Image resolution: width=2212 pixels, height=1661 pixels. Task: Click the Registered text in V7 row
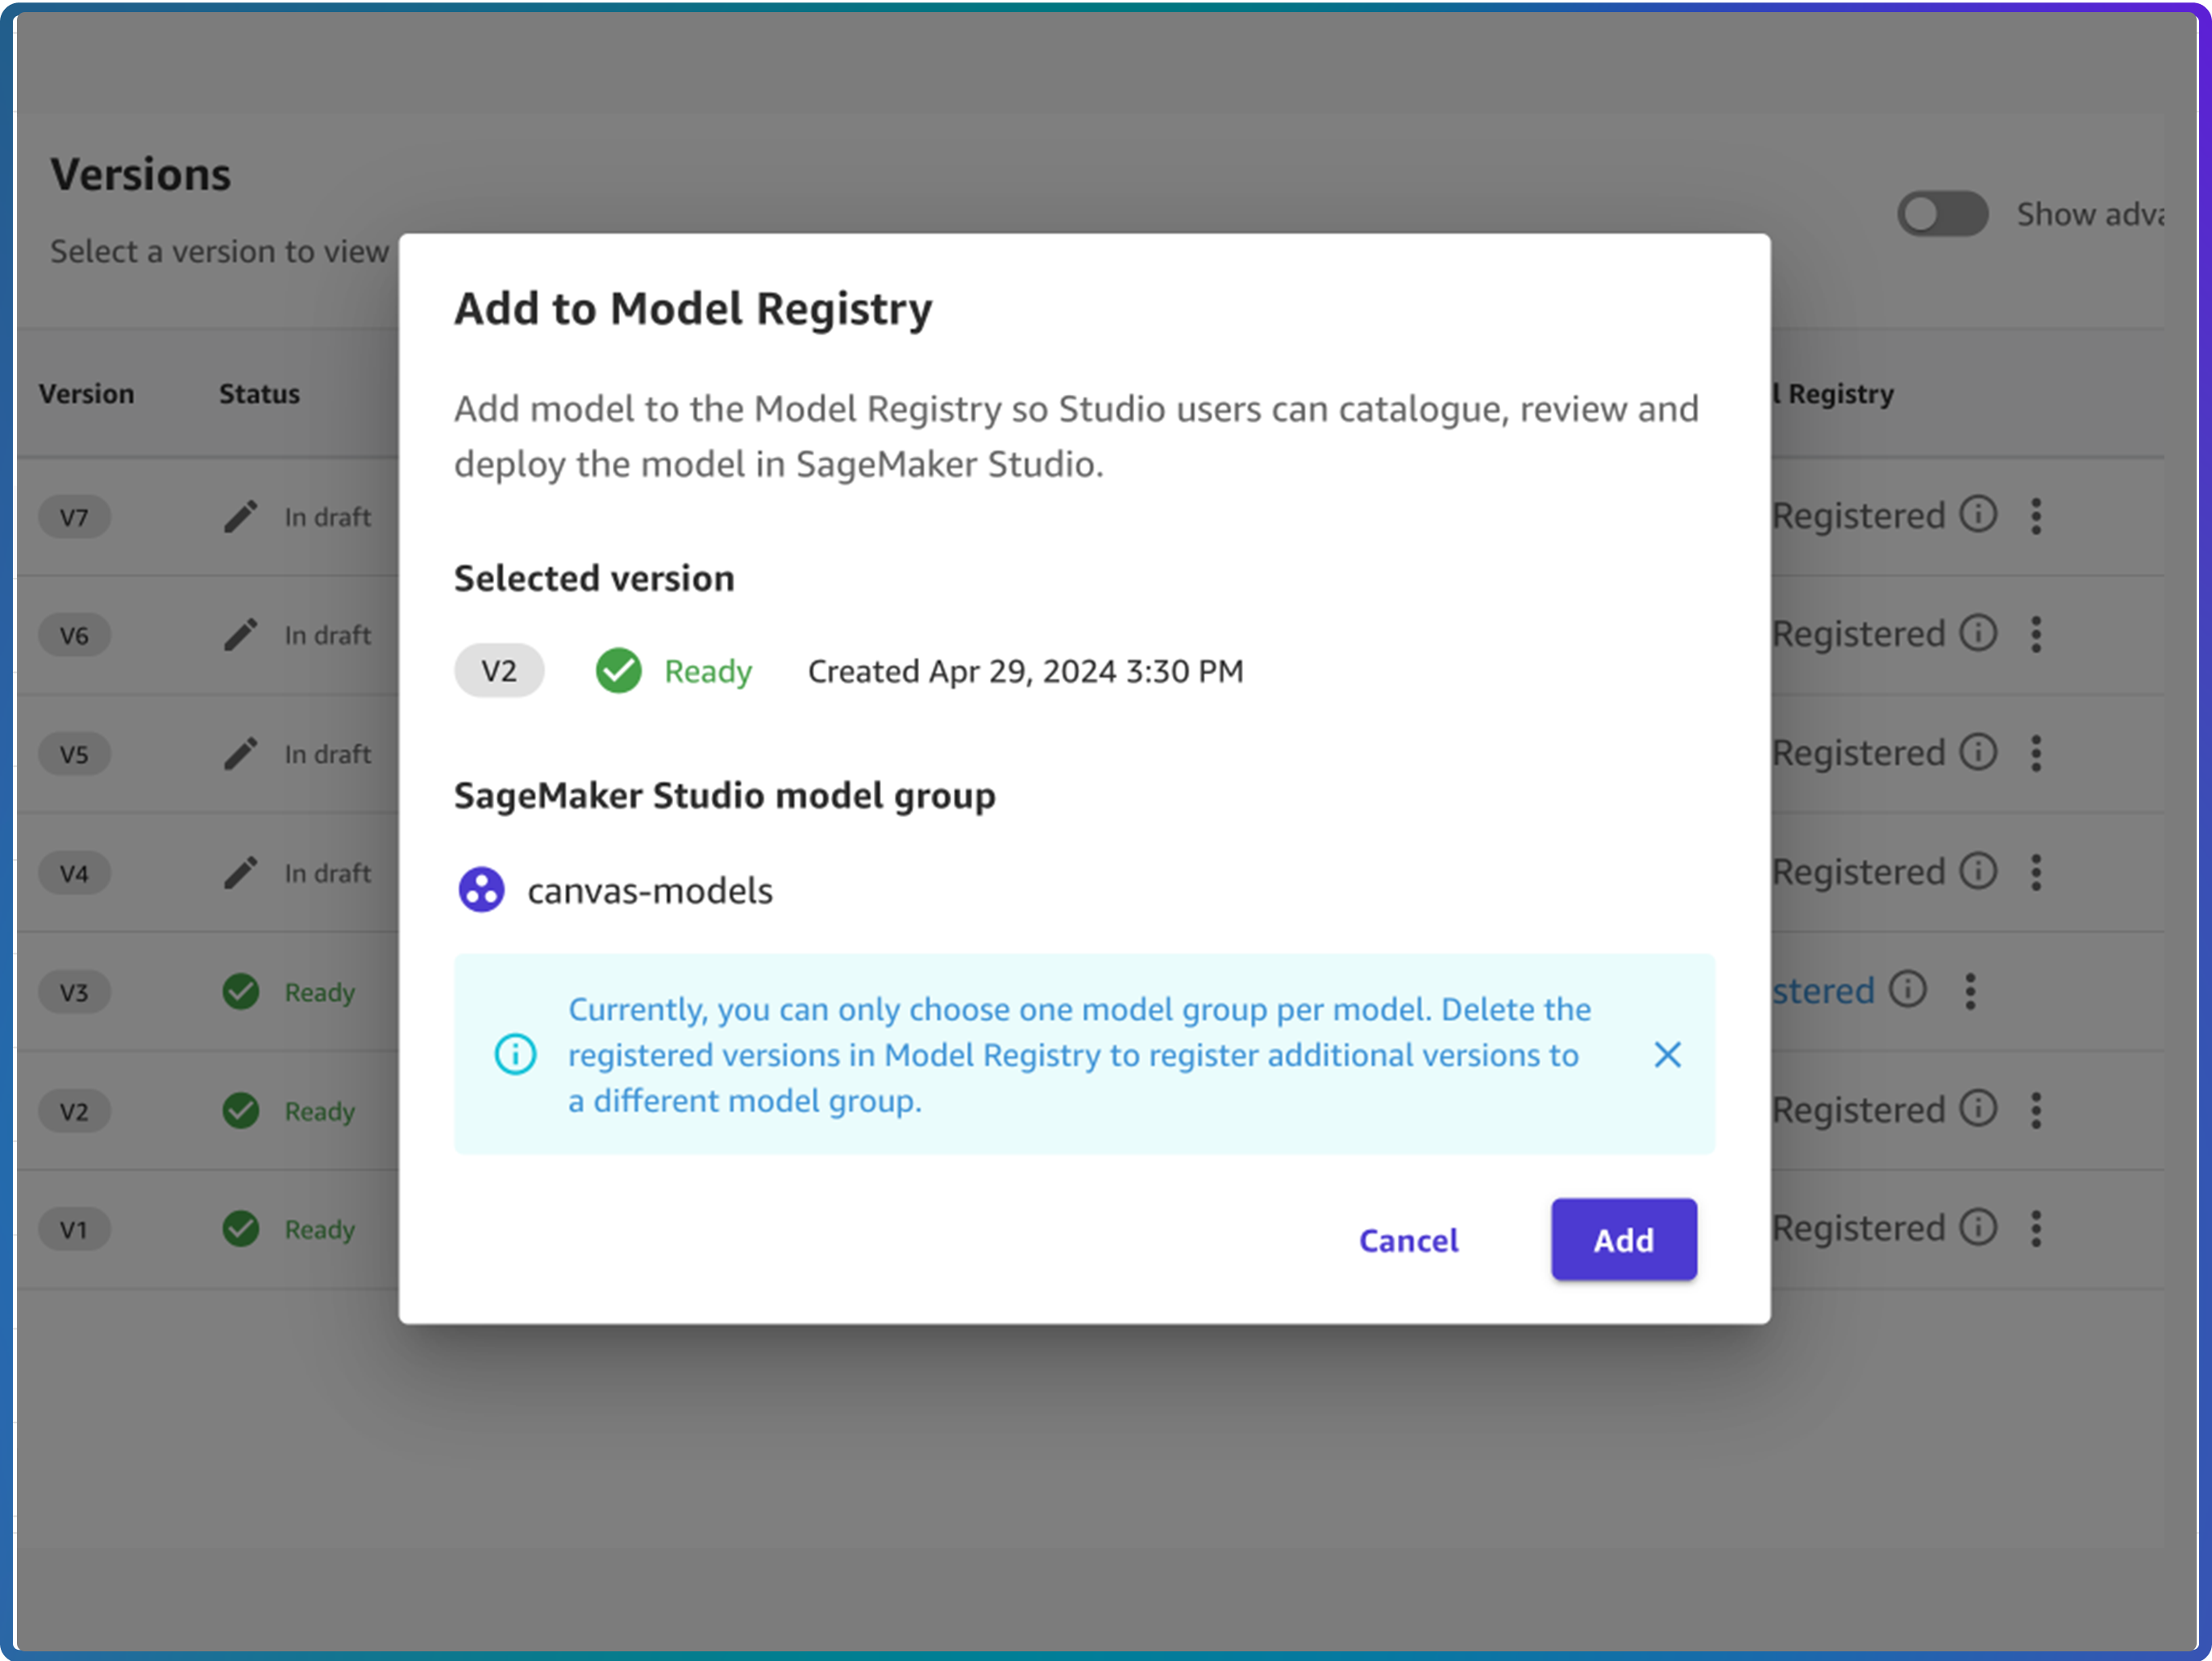coord(1858,516)
